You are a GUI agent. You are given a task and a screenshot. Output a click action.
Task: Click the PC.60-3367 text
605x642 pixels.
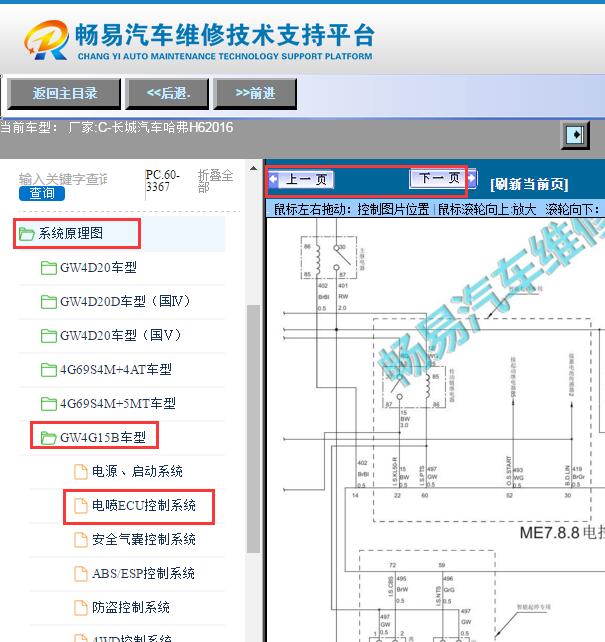(x=163, y=181)
